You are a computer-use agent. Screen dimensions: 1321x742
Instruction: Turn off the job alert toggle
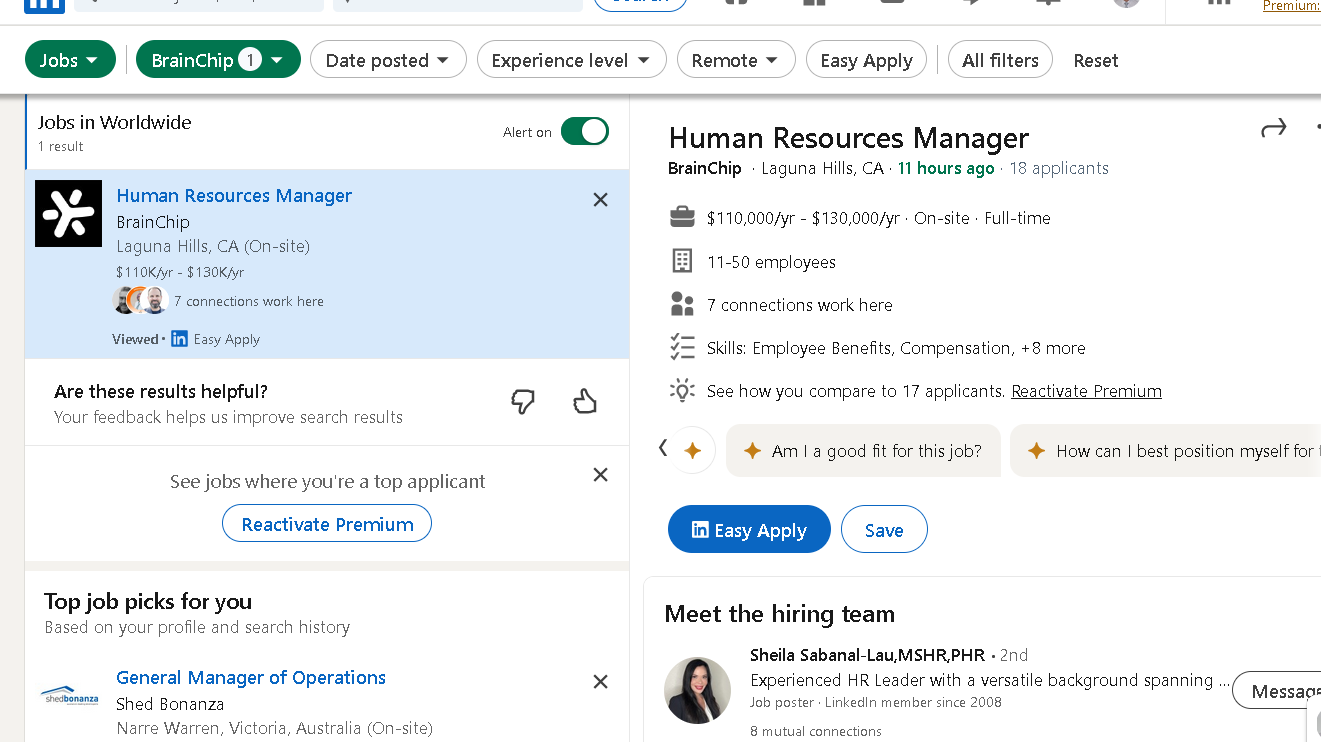point(584,132)
